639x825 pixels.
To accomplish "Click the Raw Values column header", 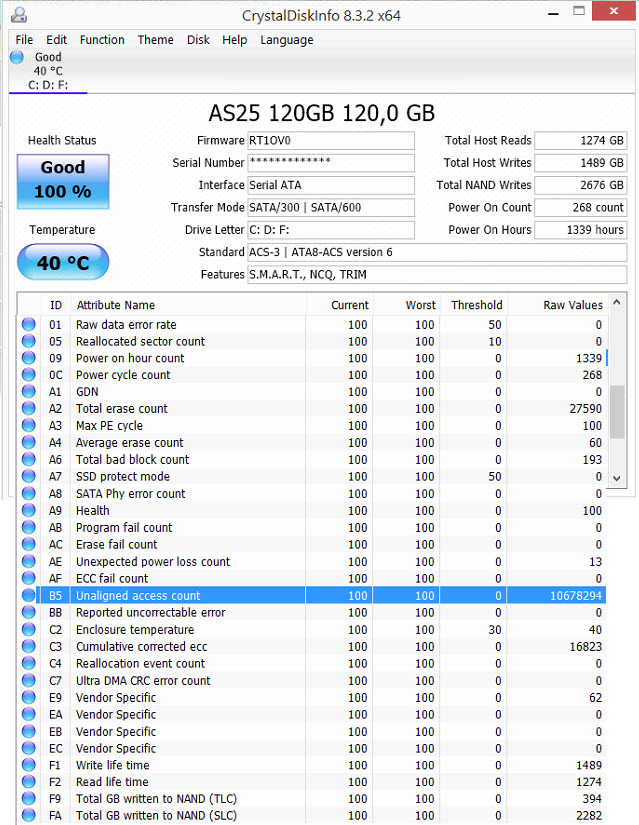I will tap(556, 305).
